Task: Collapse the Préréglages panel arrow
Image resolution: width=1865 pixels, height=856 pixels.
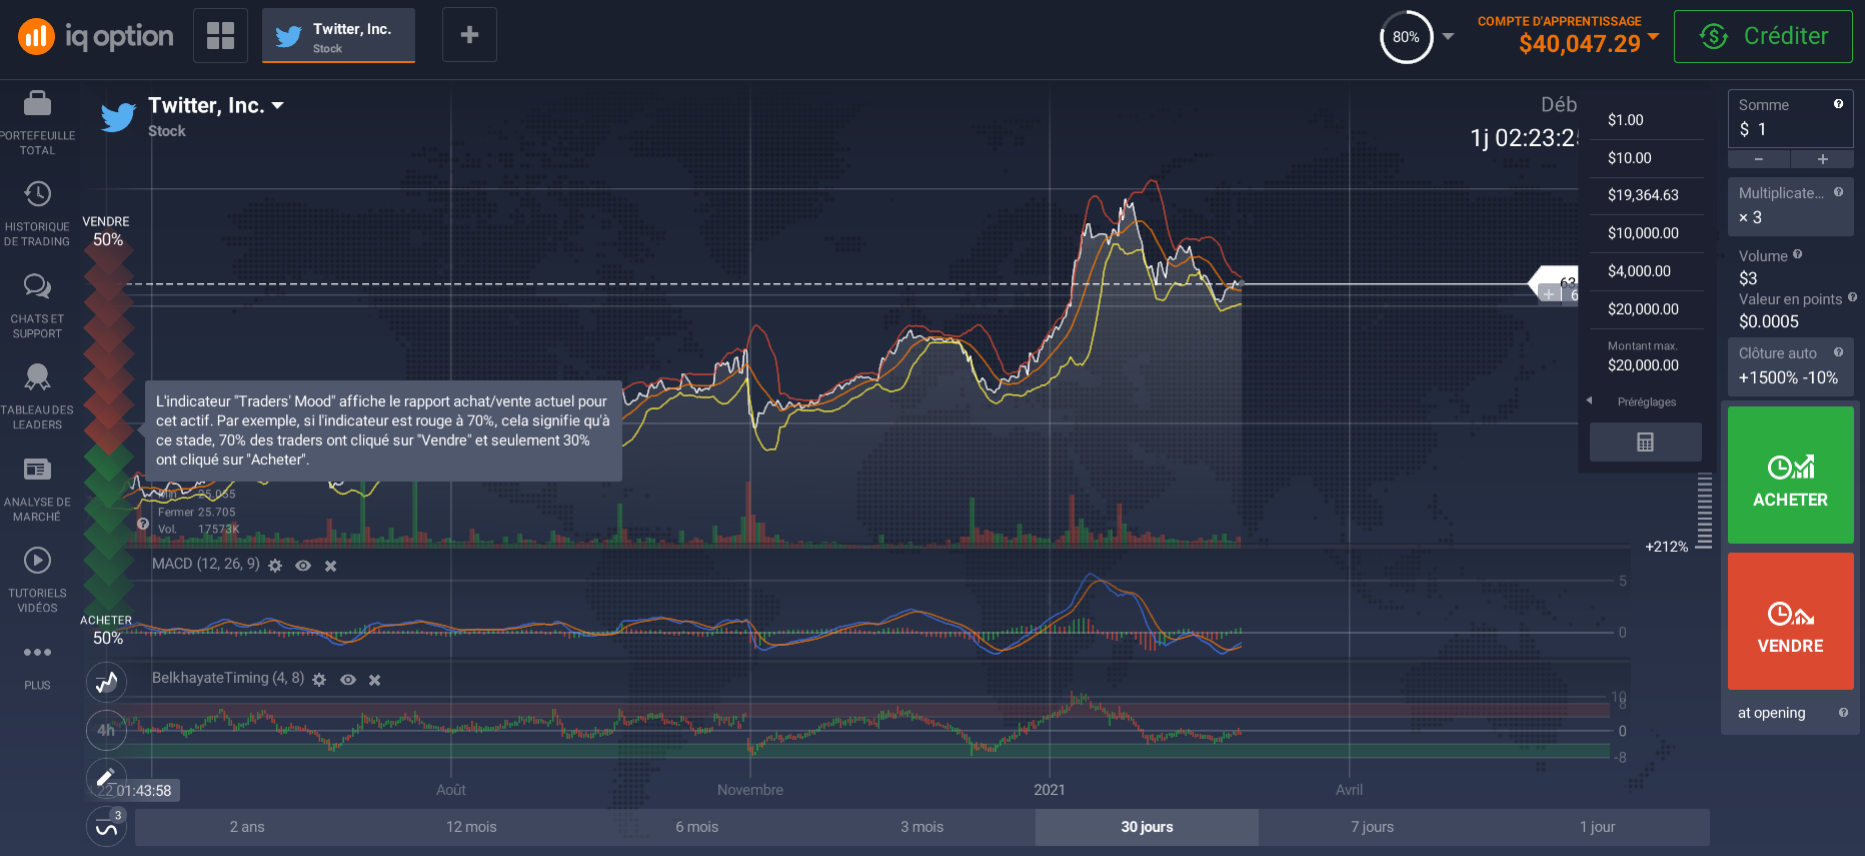Action: tap(1589, 401)
